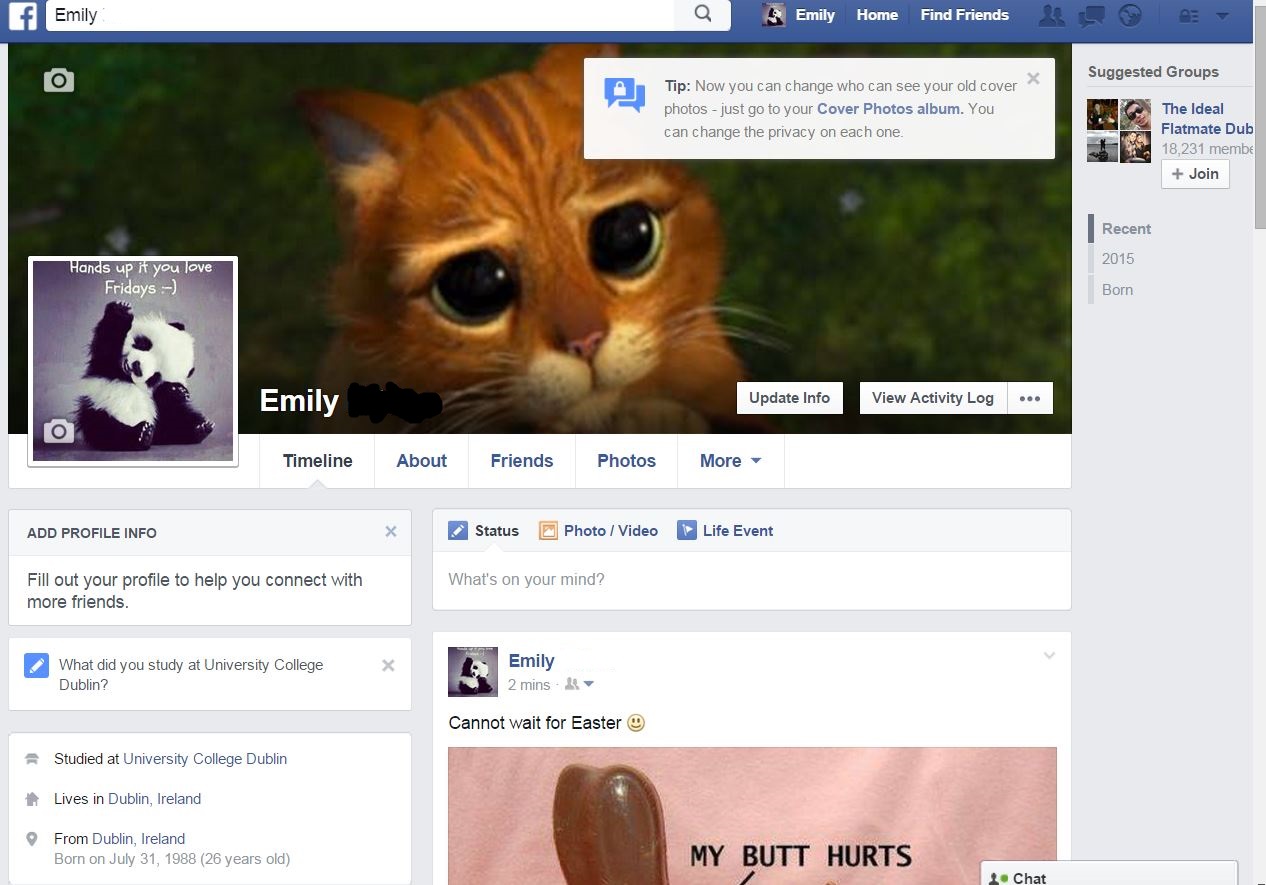This screenshot has width=1266, height=885.
Task: Click the Facebook logo icon
Action: point(22,15)
